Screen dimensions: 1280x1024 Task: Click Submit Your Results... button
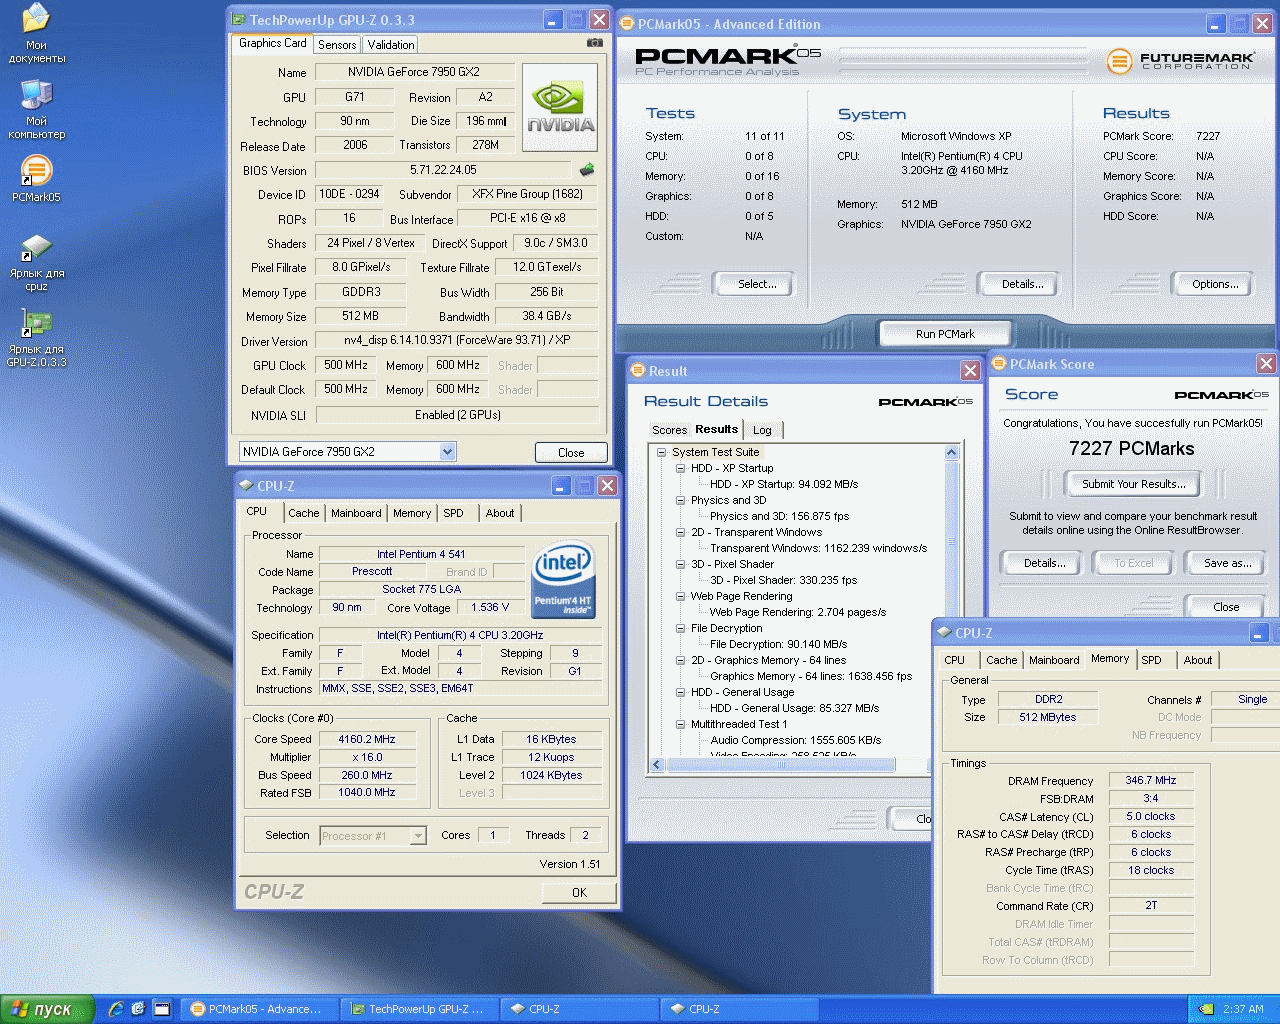1133,484
